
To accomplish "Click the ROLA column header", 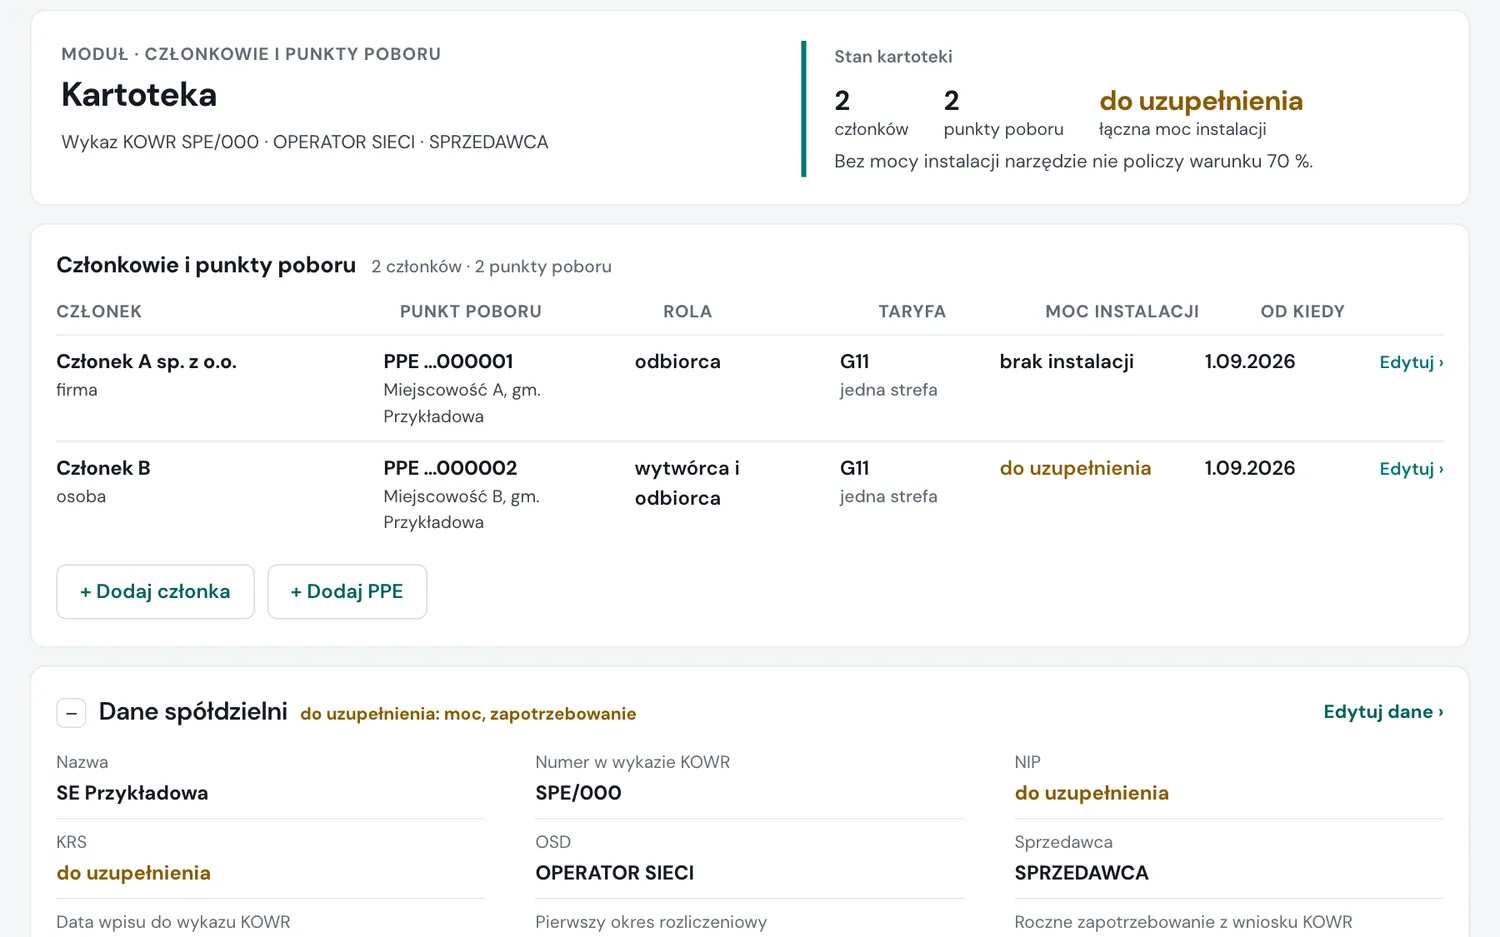I will pyautogui.click(x=687, y=312).
